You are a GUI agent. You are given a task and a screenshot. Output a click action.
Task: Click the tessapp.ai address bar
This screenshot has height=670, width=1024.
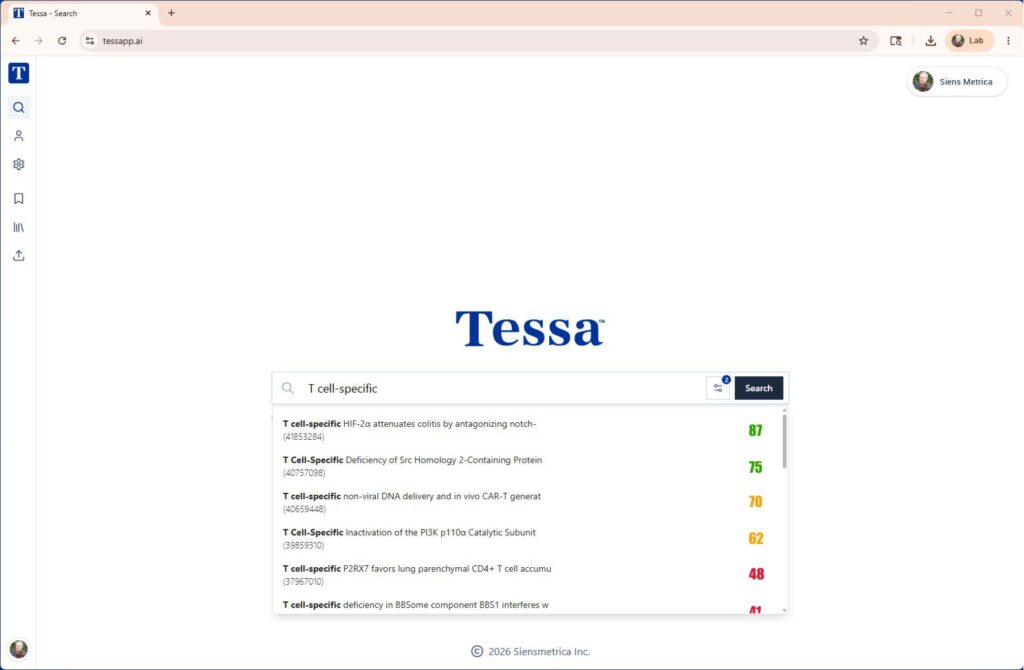pyautogui.click(x=477, y=40)
